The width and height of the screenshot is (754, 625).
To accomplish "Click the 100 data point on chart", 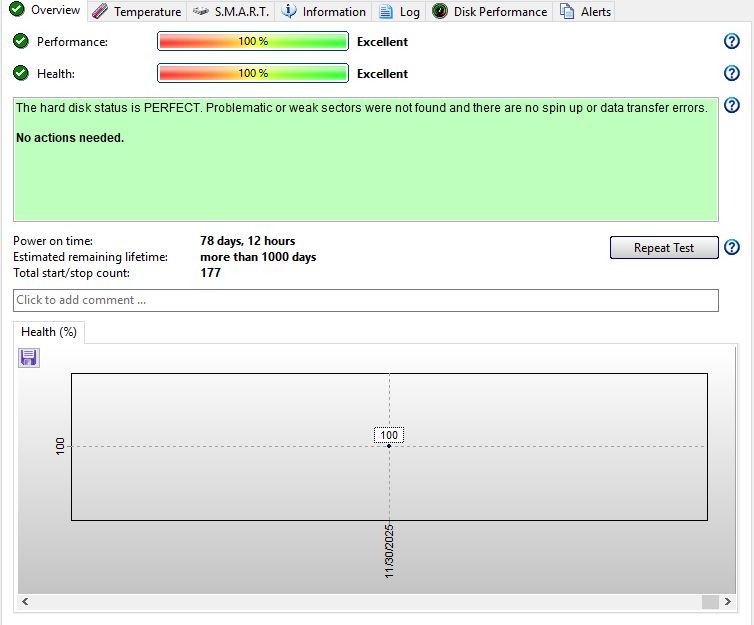I will (389, 445).
